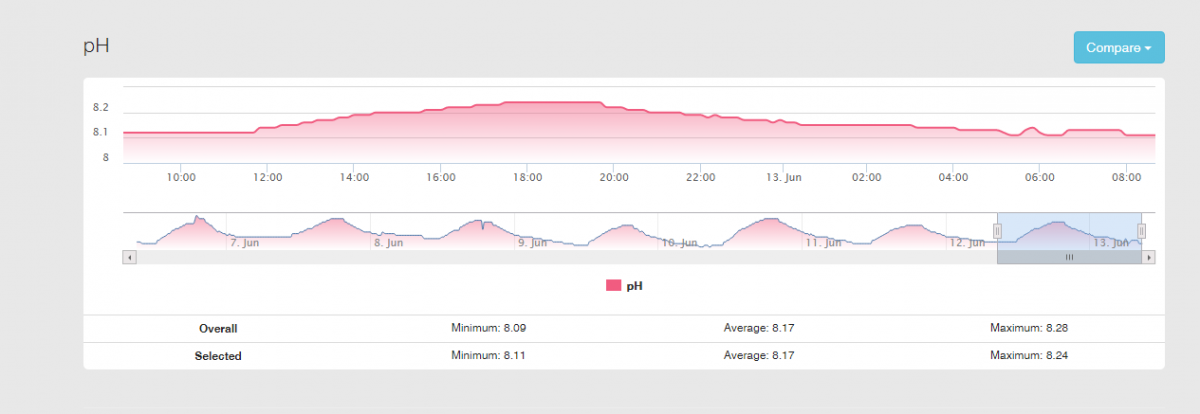
Task: Click the 18:00 x-axis label
Action: click(527, 178)
